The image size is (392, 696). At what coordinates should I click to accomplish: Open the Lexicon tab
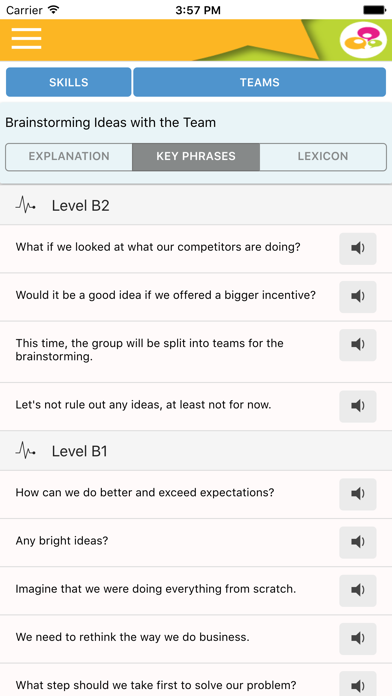[x=323, y=157]
